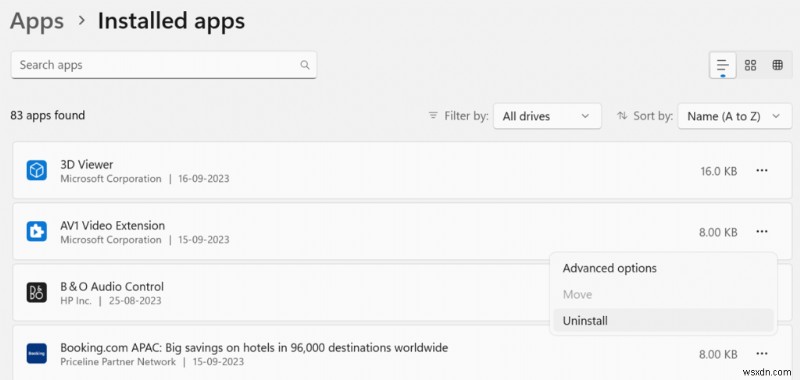
Task: Select the AV1 Video Extension app name
Action: 113,225
